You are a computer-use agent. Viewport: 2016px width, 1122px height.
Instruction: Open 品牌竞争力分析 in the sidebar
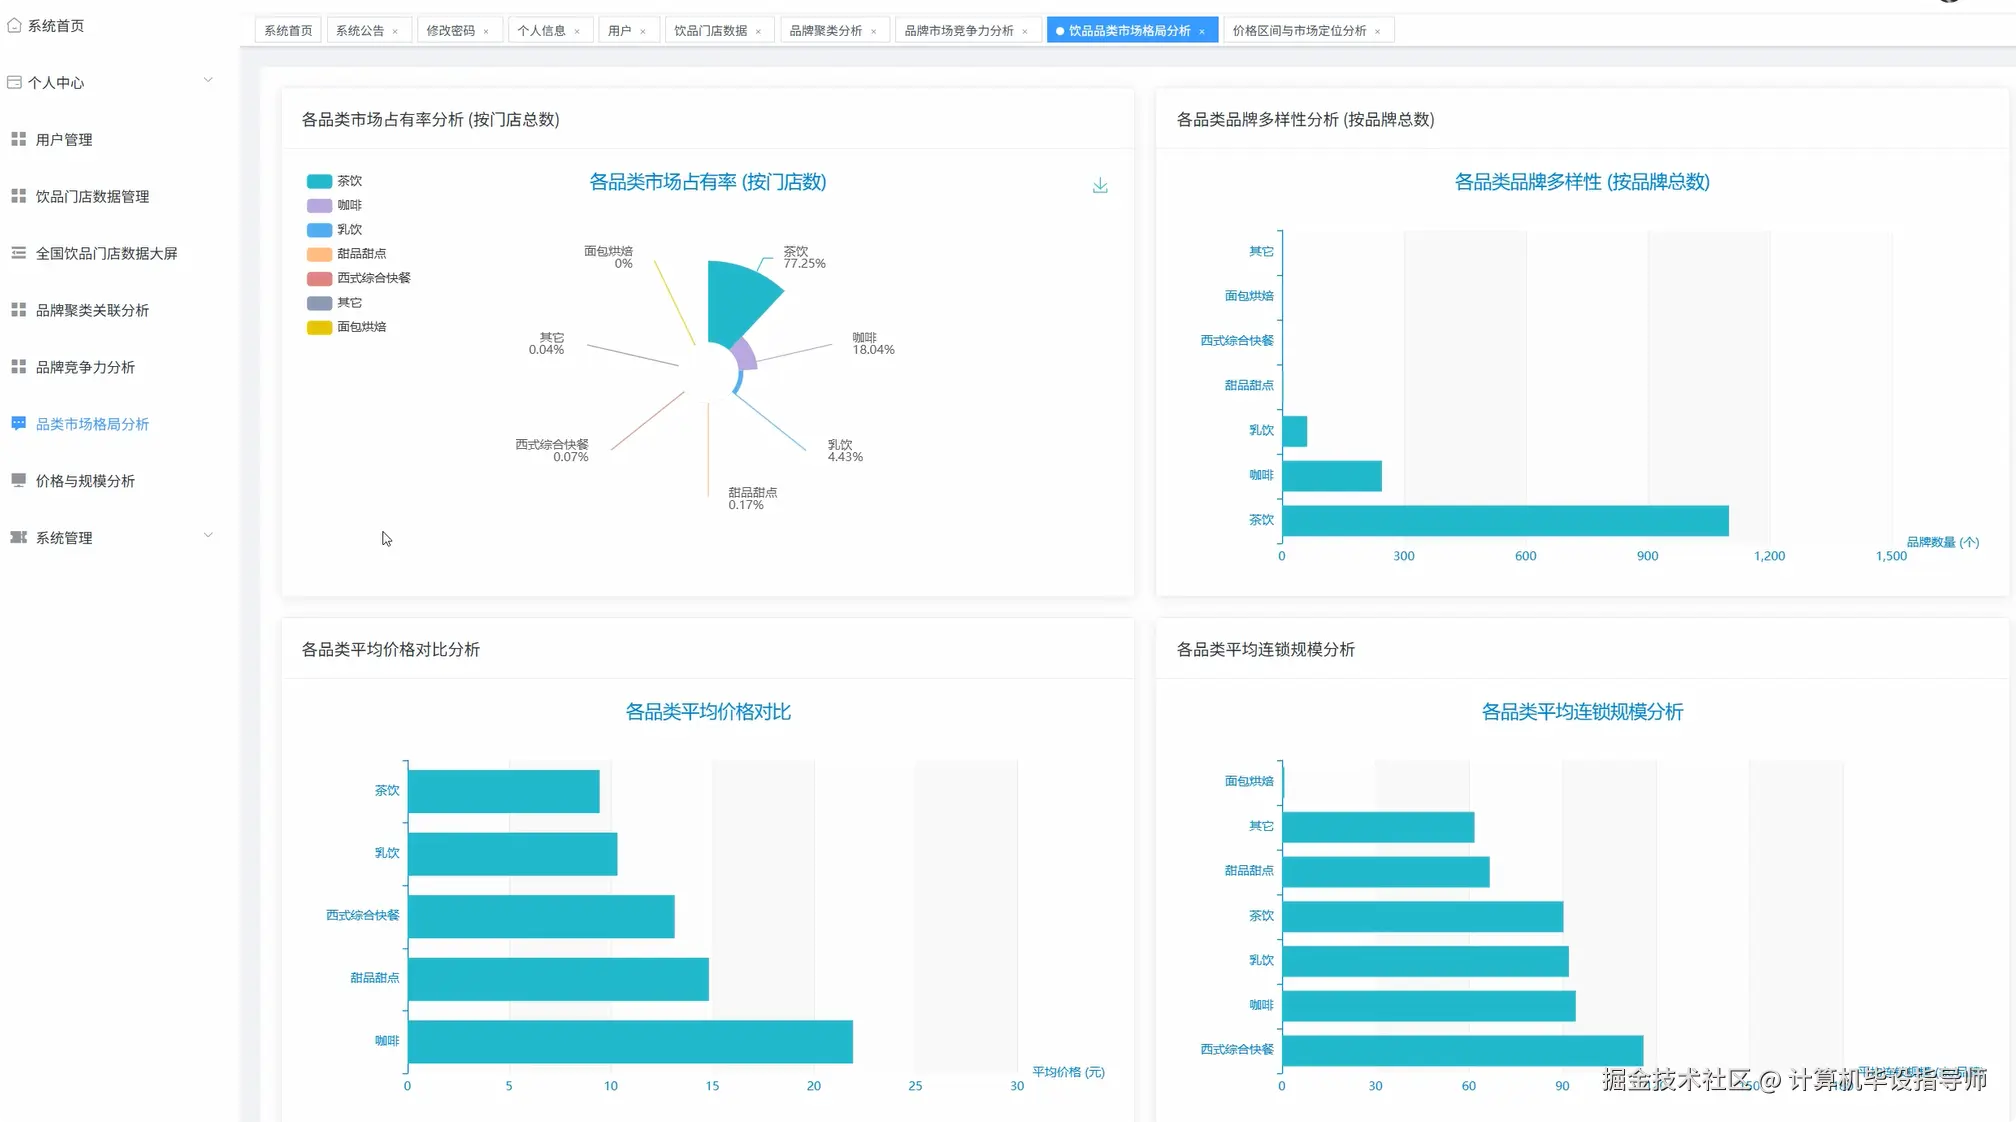pyautogui.click(x=85, y=367)
